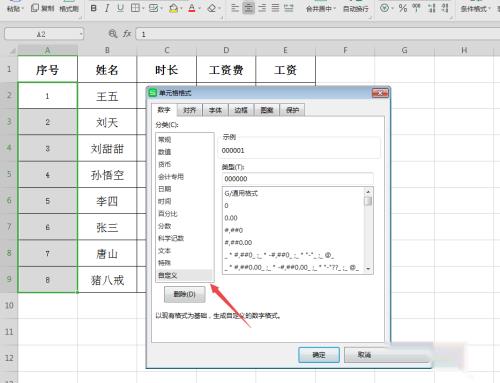
Task: Click the cell borders icon
Action: click(x=135, y=8)
